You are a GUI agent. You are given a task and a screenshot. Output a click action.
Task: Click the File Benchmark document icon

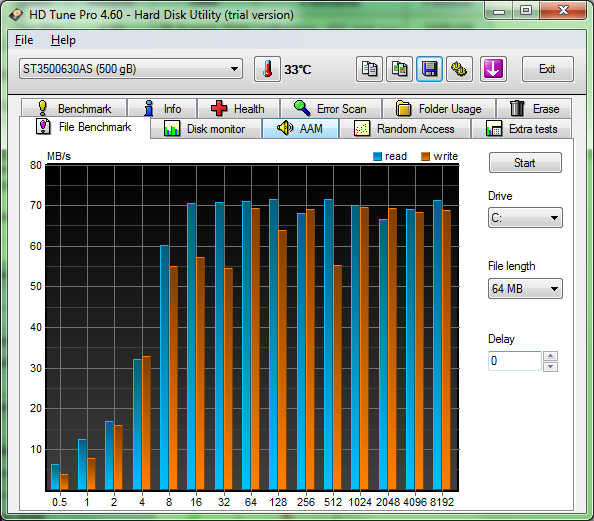43,127
